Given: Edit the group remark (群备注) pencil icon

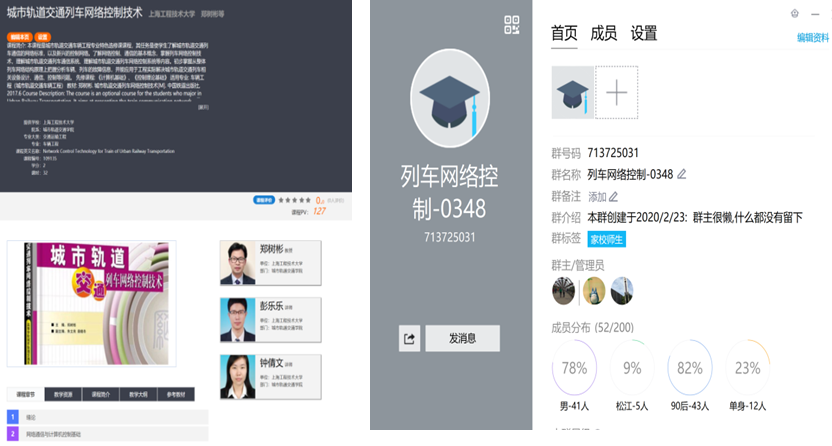Looking at the screenshot, I should click(x=614, y=196).
